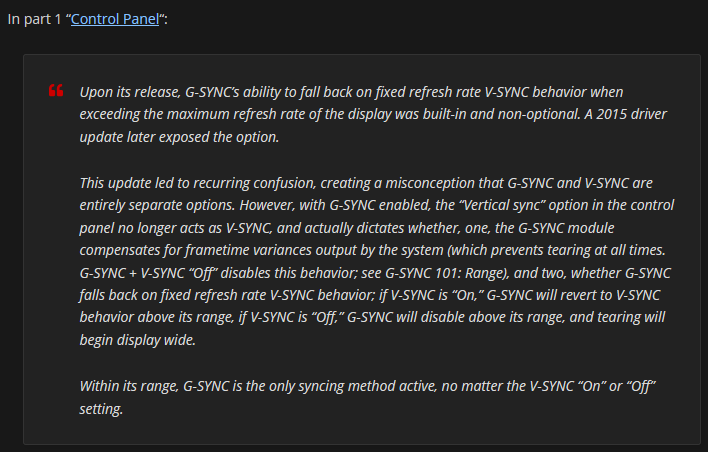Viewport: 708px width, 452px height.
Task: Click "update later exposed the option." line
Action: tap(179, 137)
